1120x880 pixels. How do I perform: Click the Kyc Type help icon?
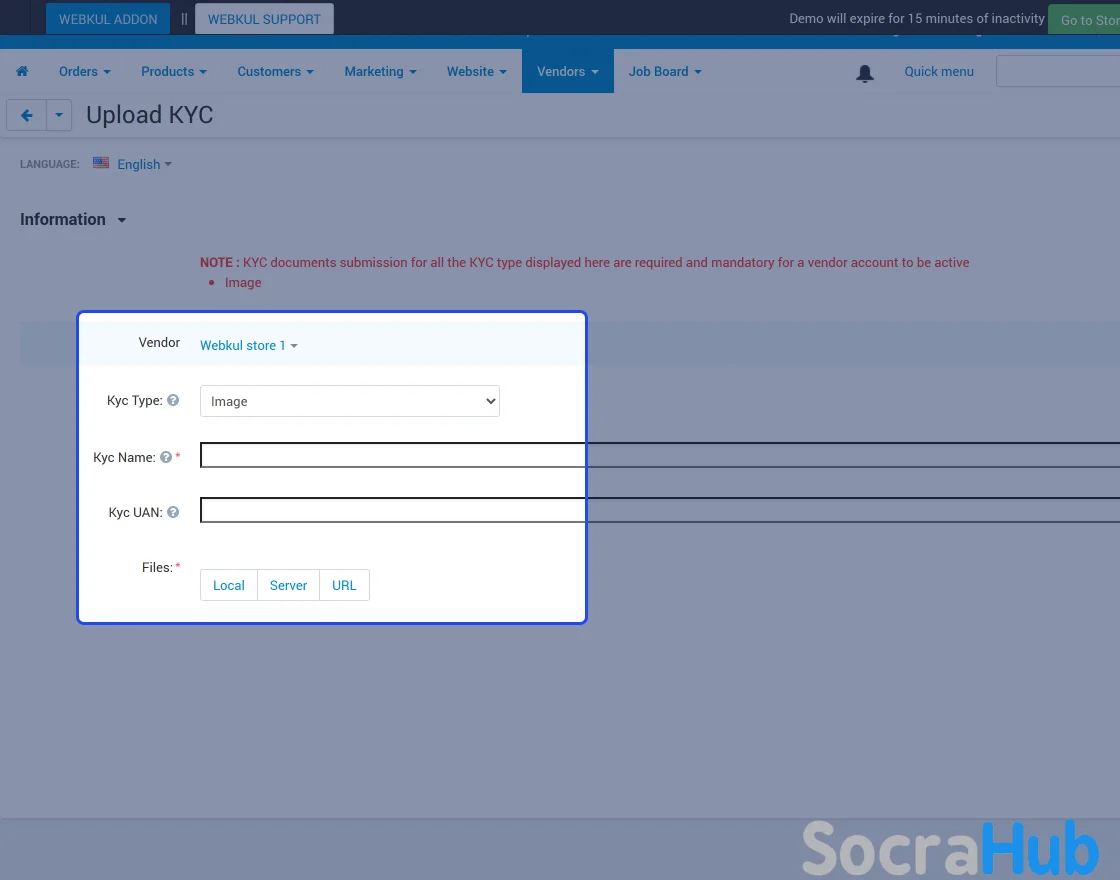point(173,400)
